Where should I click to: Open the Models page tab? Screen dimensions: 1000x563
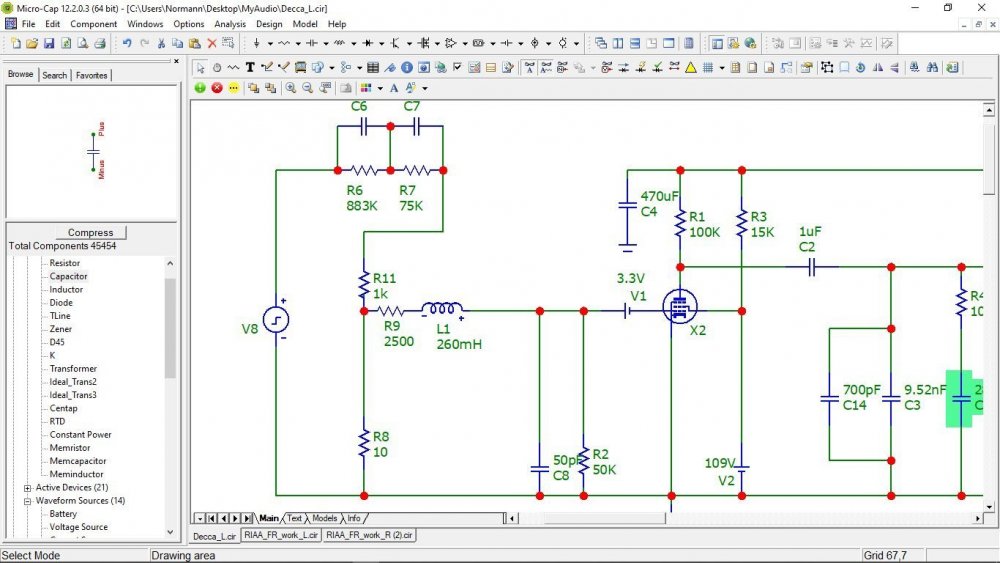[324, 518]
